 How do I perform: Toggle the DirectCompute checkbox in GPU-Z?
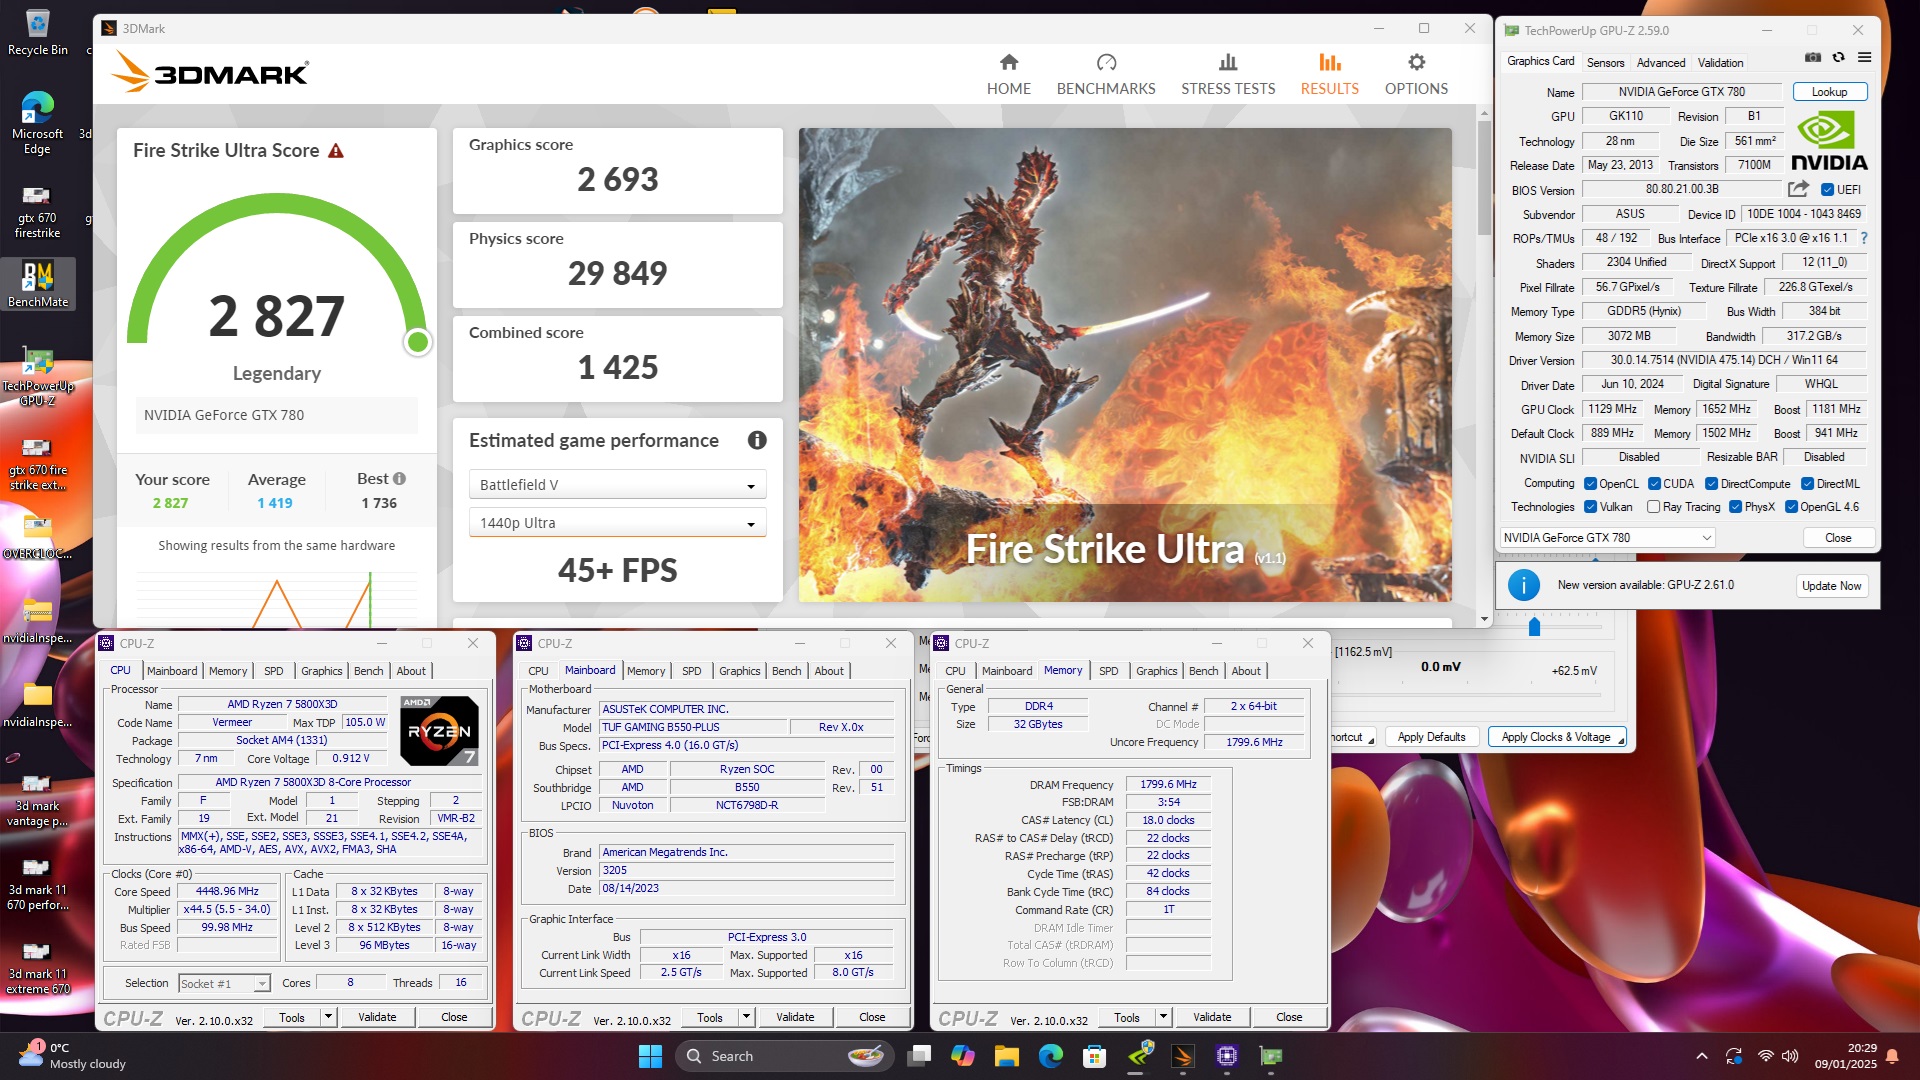(x=1711, y=484)
